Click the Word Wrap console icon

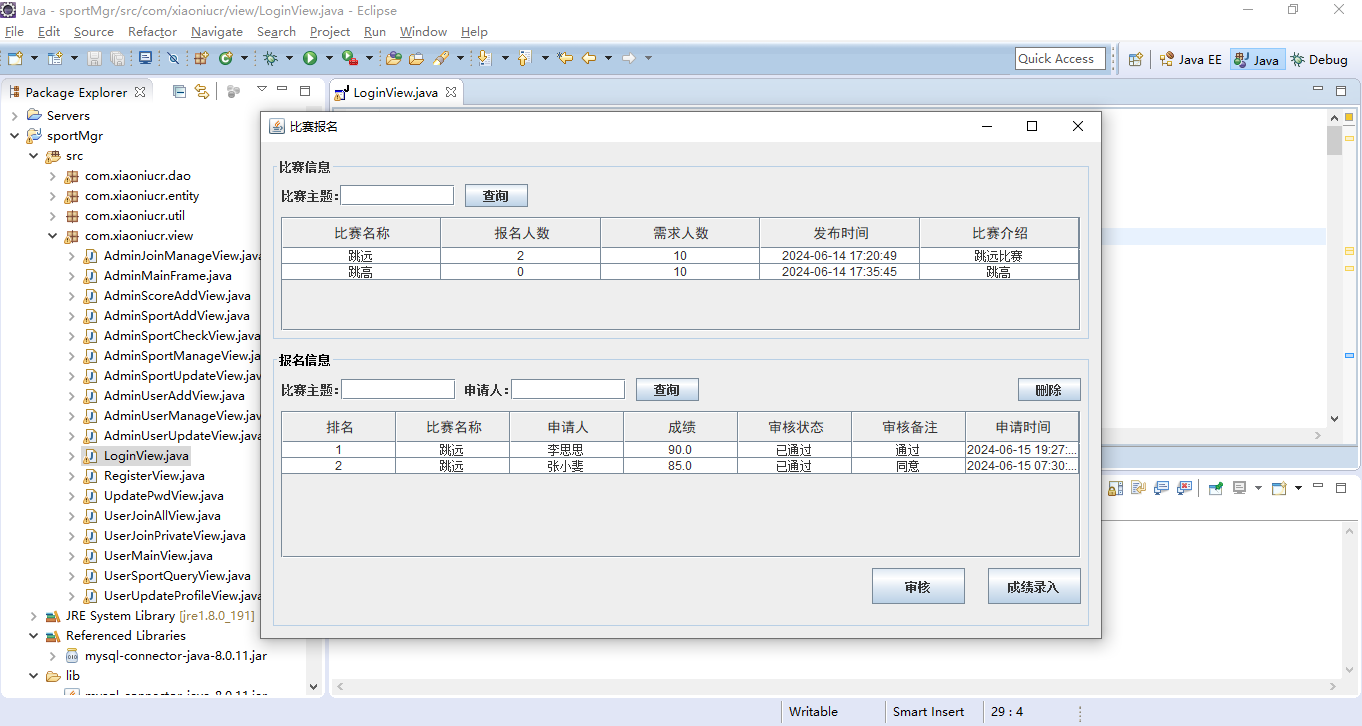[x=1138, y=488]
